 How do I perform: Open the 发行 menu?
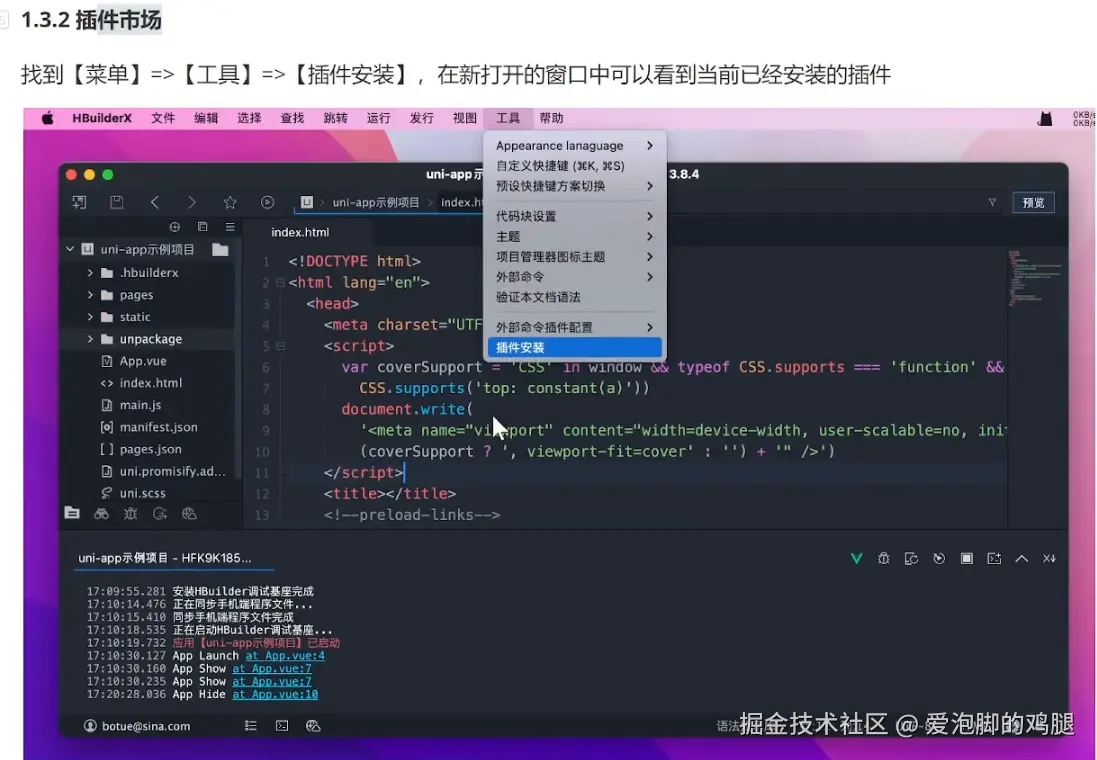point(421,118)
